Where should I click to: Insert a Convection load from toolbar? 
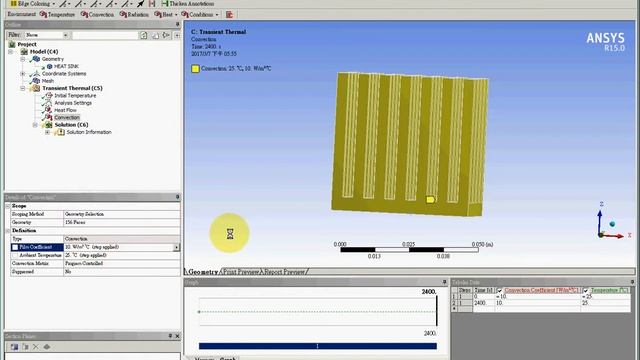click(97, 15)
